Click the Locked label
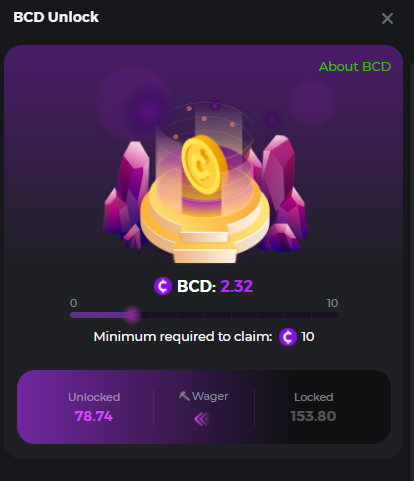 [314, 397]
